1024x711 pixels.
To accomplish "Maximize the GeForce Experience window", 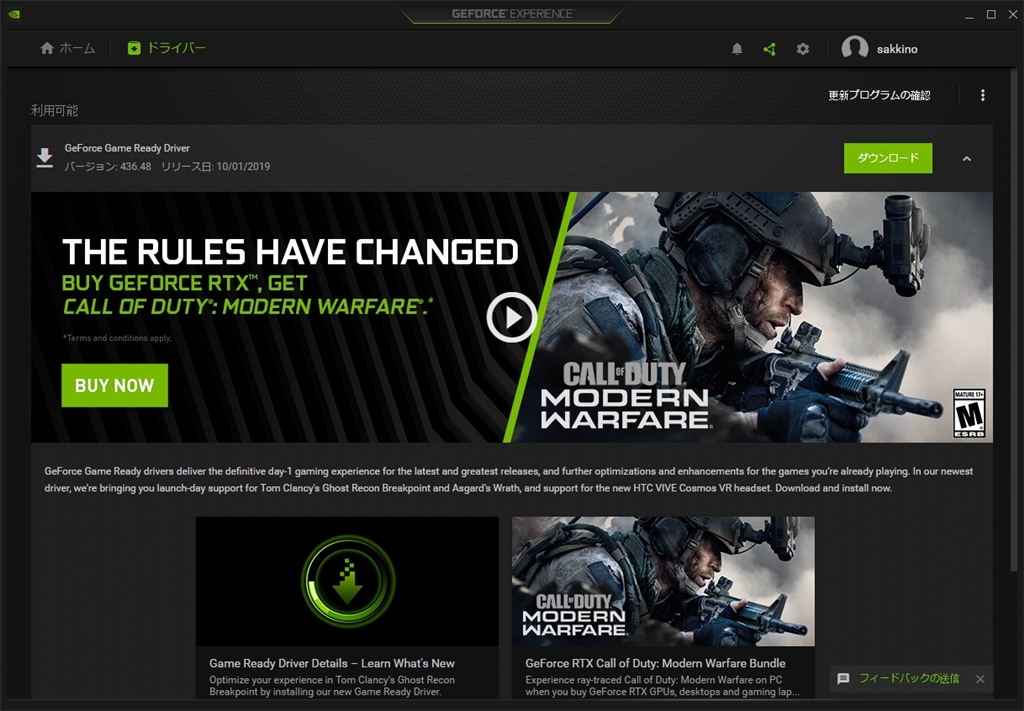I will coord(991,14).
